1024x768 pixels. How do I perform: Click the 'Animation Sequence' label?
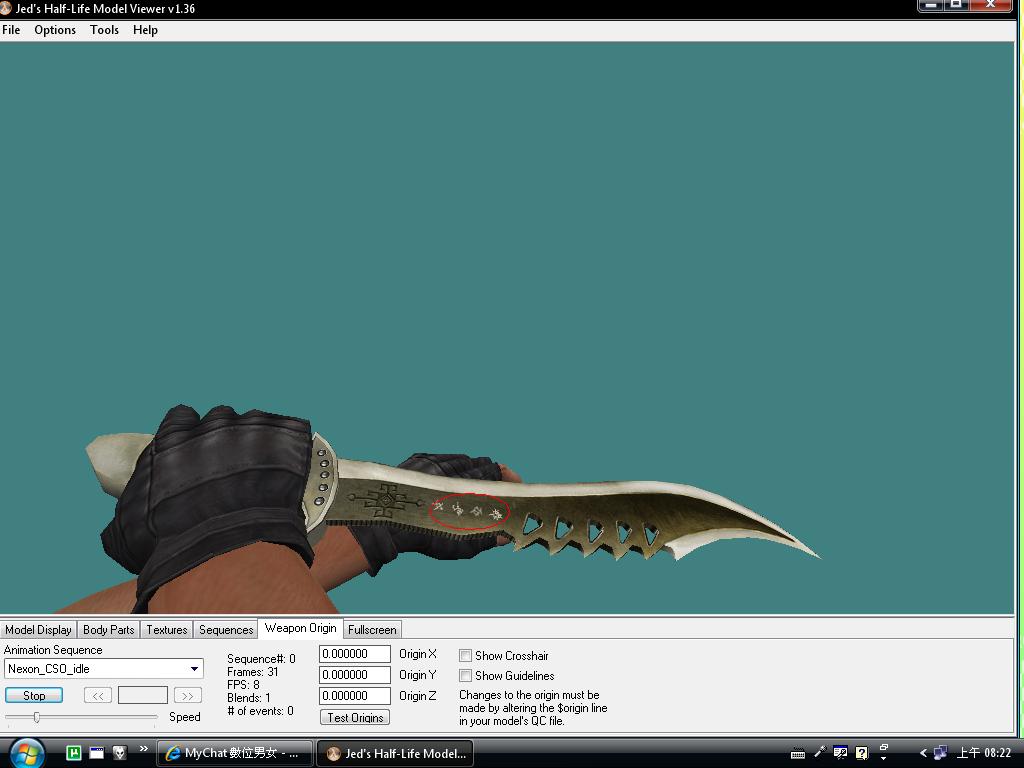(53, 650)
